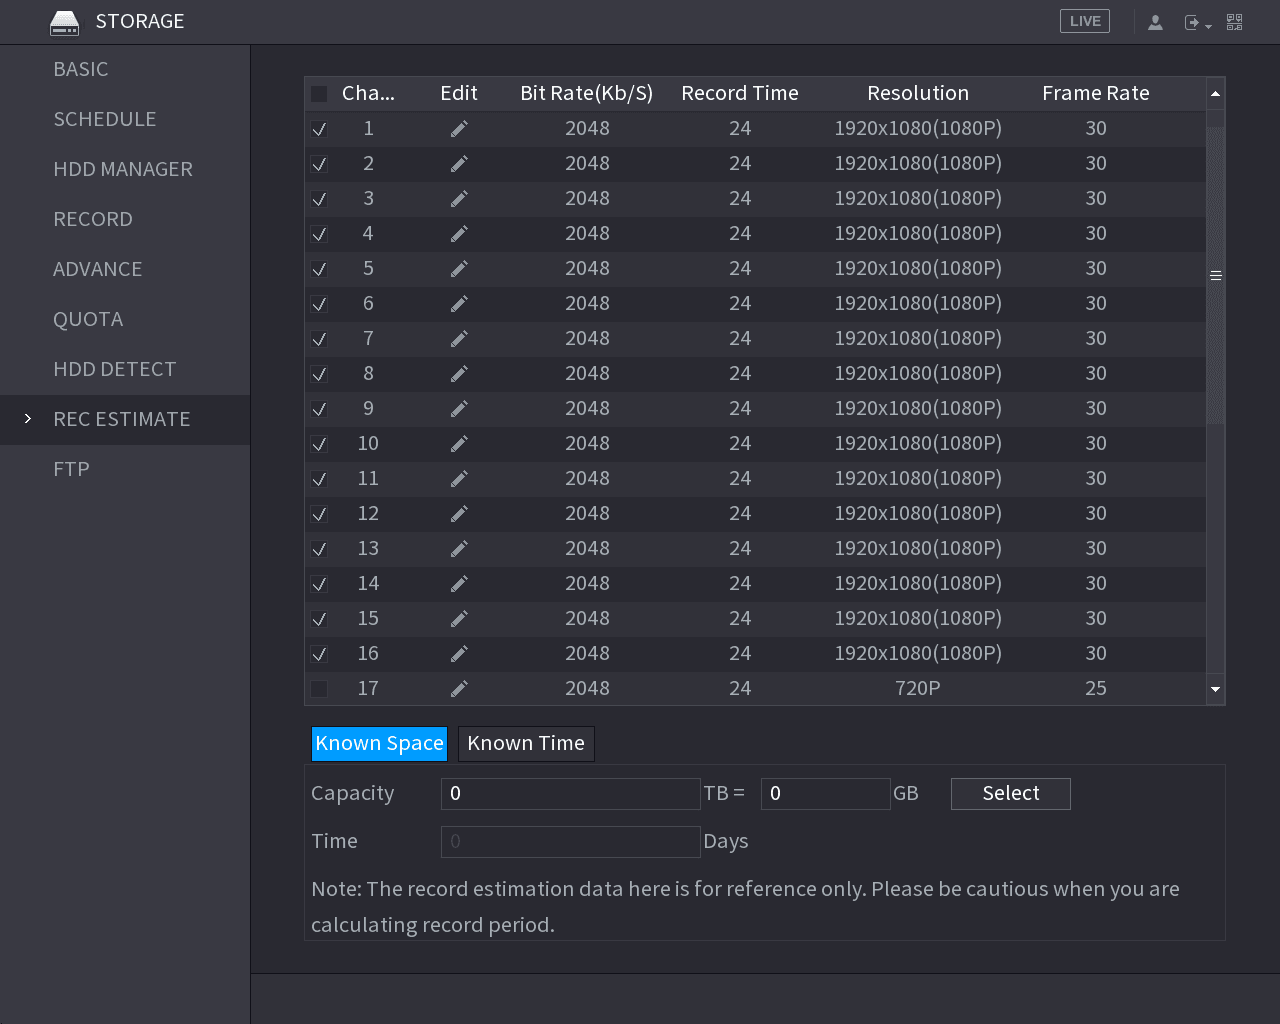Open QUOTA settings
This screenshot has width=1280, height=1024.
[125, 320]
